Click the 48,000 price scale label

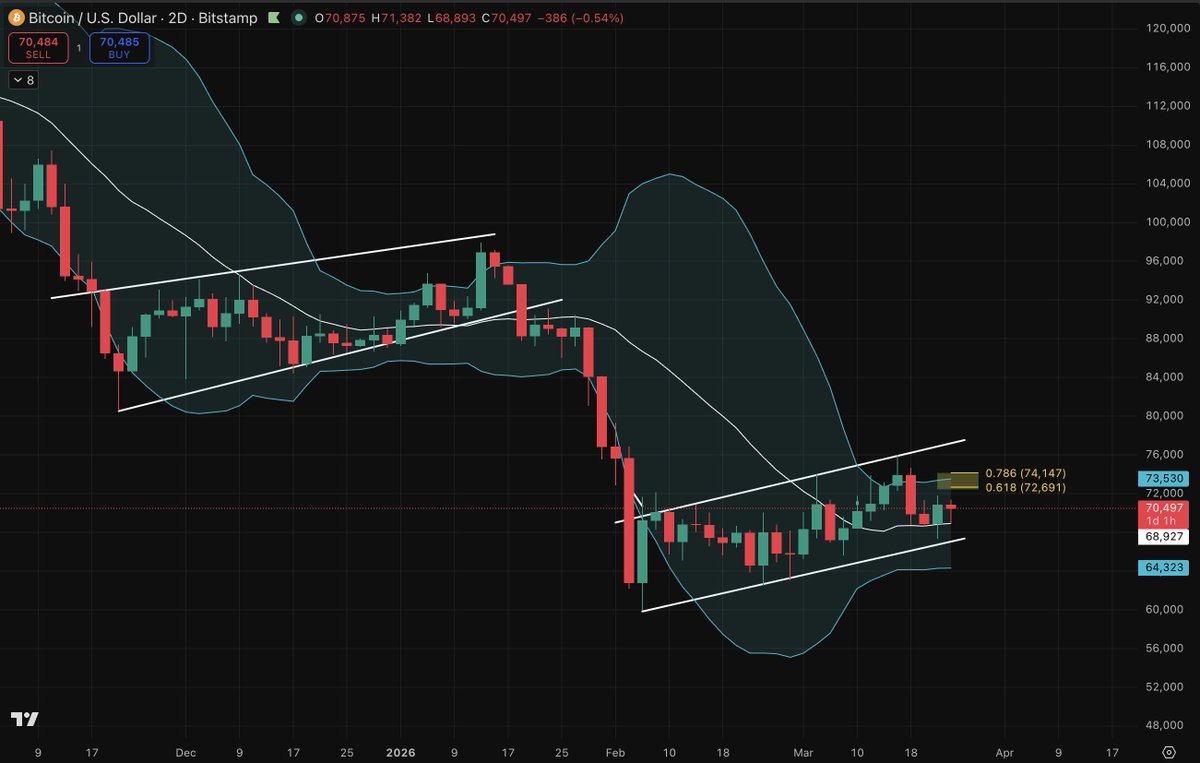[1166, 726]
